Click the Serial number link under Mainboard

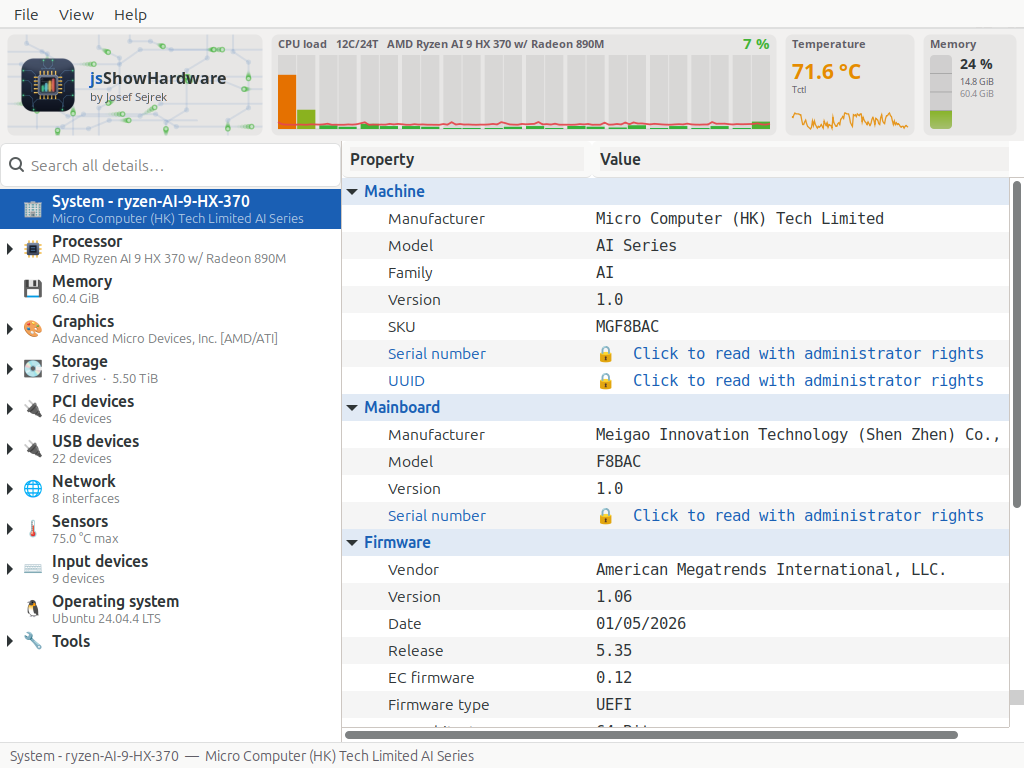click(437, 516)
